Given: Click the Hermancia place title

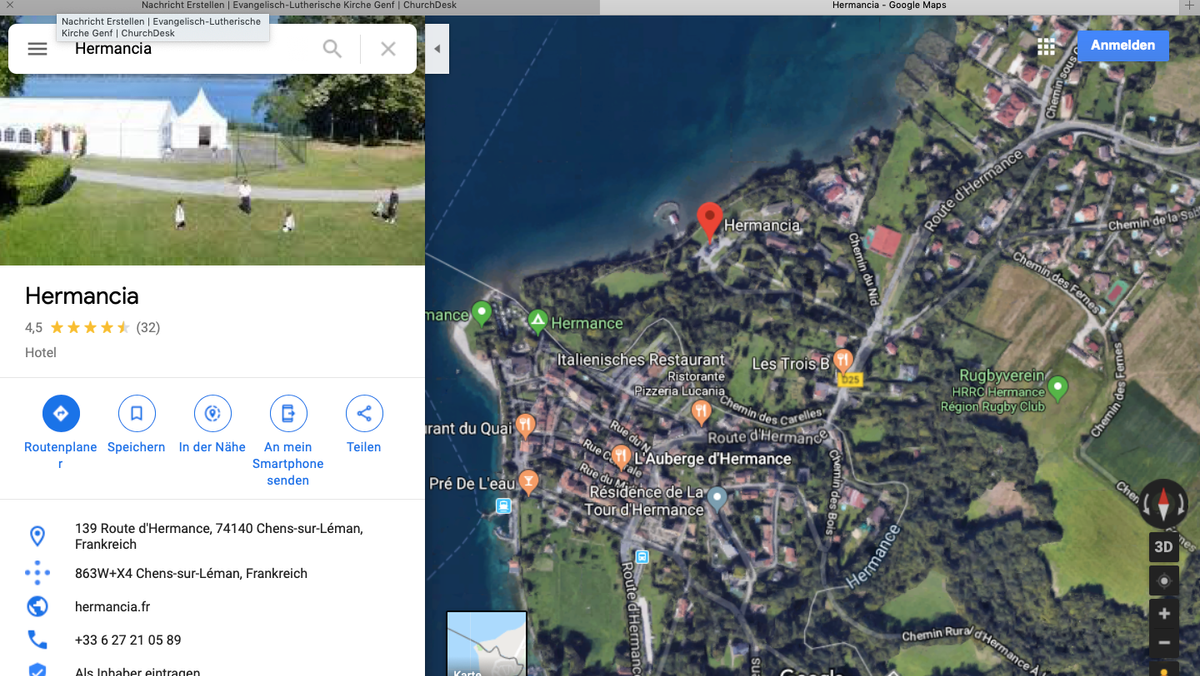Looking at the screenshot, I should coord(82,296).
